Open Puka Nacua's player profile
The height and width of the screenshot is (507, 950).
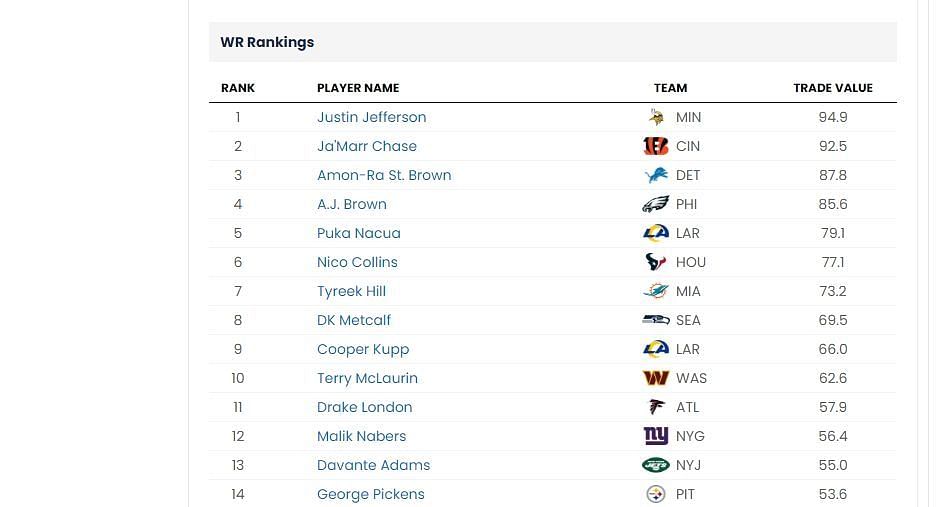(x=359, y=233)
